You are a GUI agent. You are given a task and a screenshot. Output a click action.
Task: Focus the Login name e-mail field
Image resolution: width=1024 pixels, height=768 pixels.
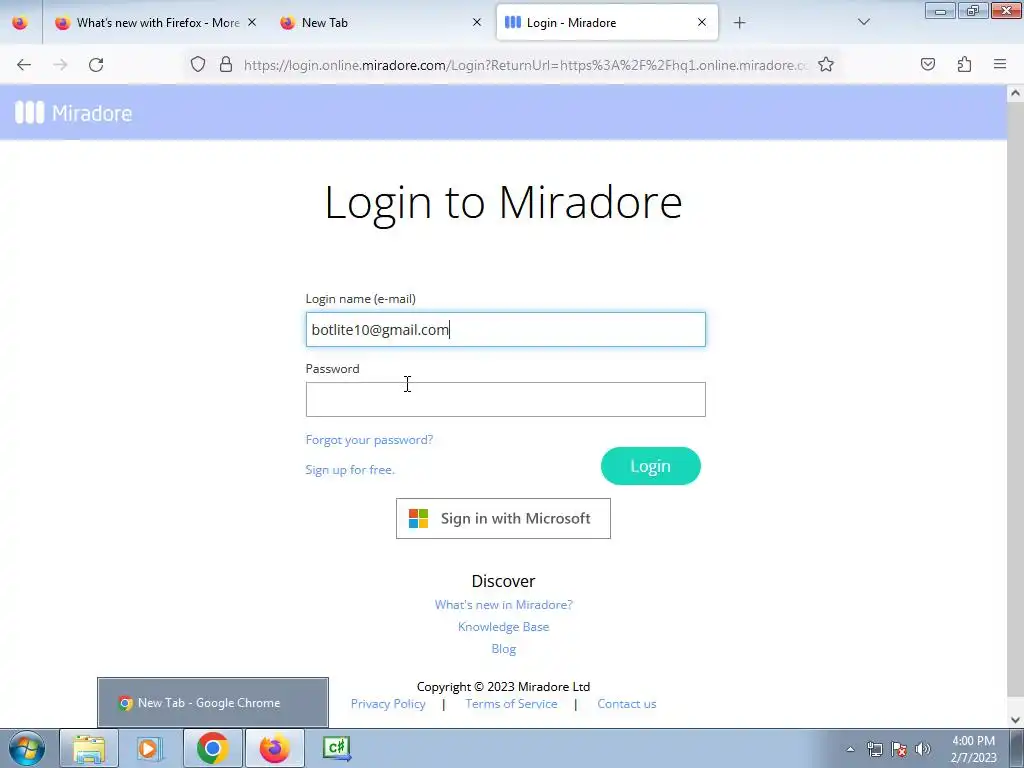tap(505, 329)
